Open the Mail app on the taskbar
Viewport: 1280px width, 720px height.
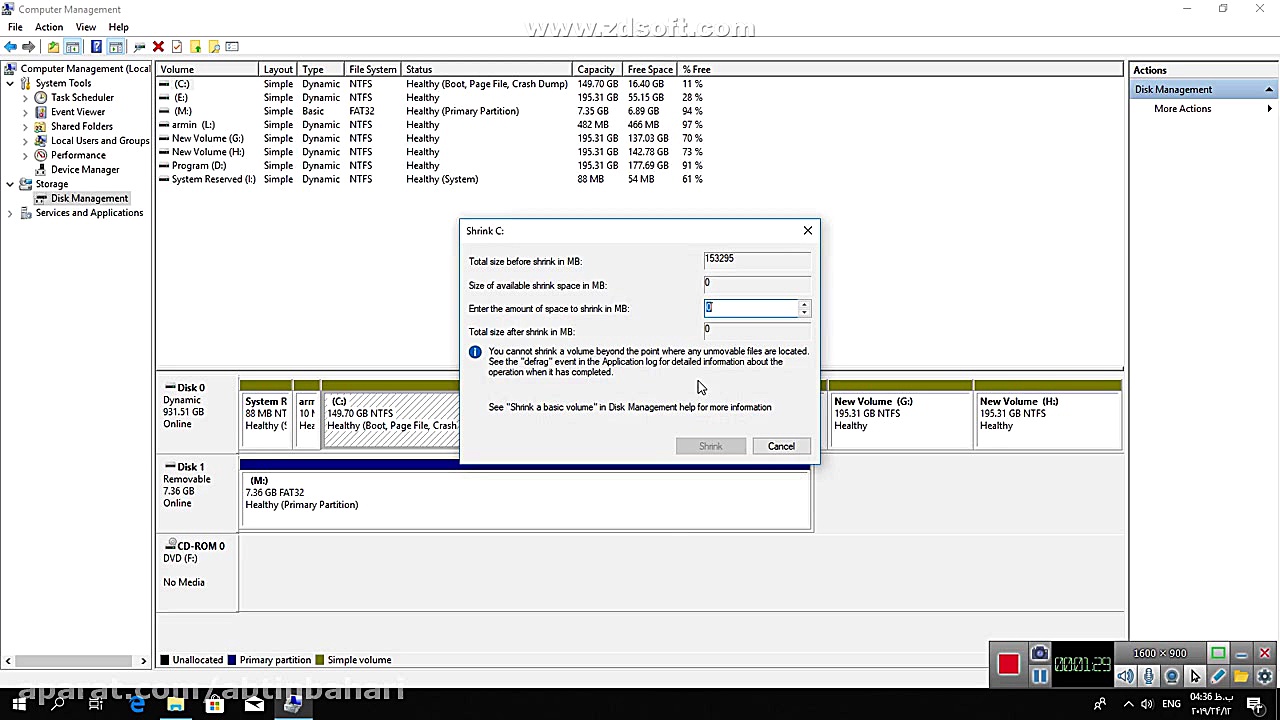254,705
